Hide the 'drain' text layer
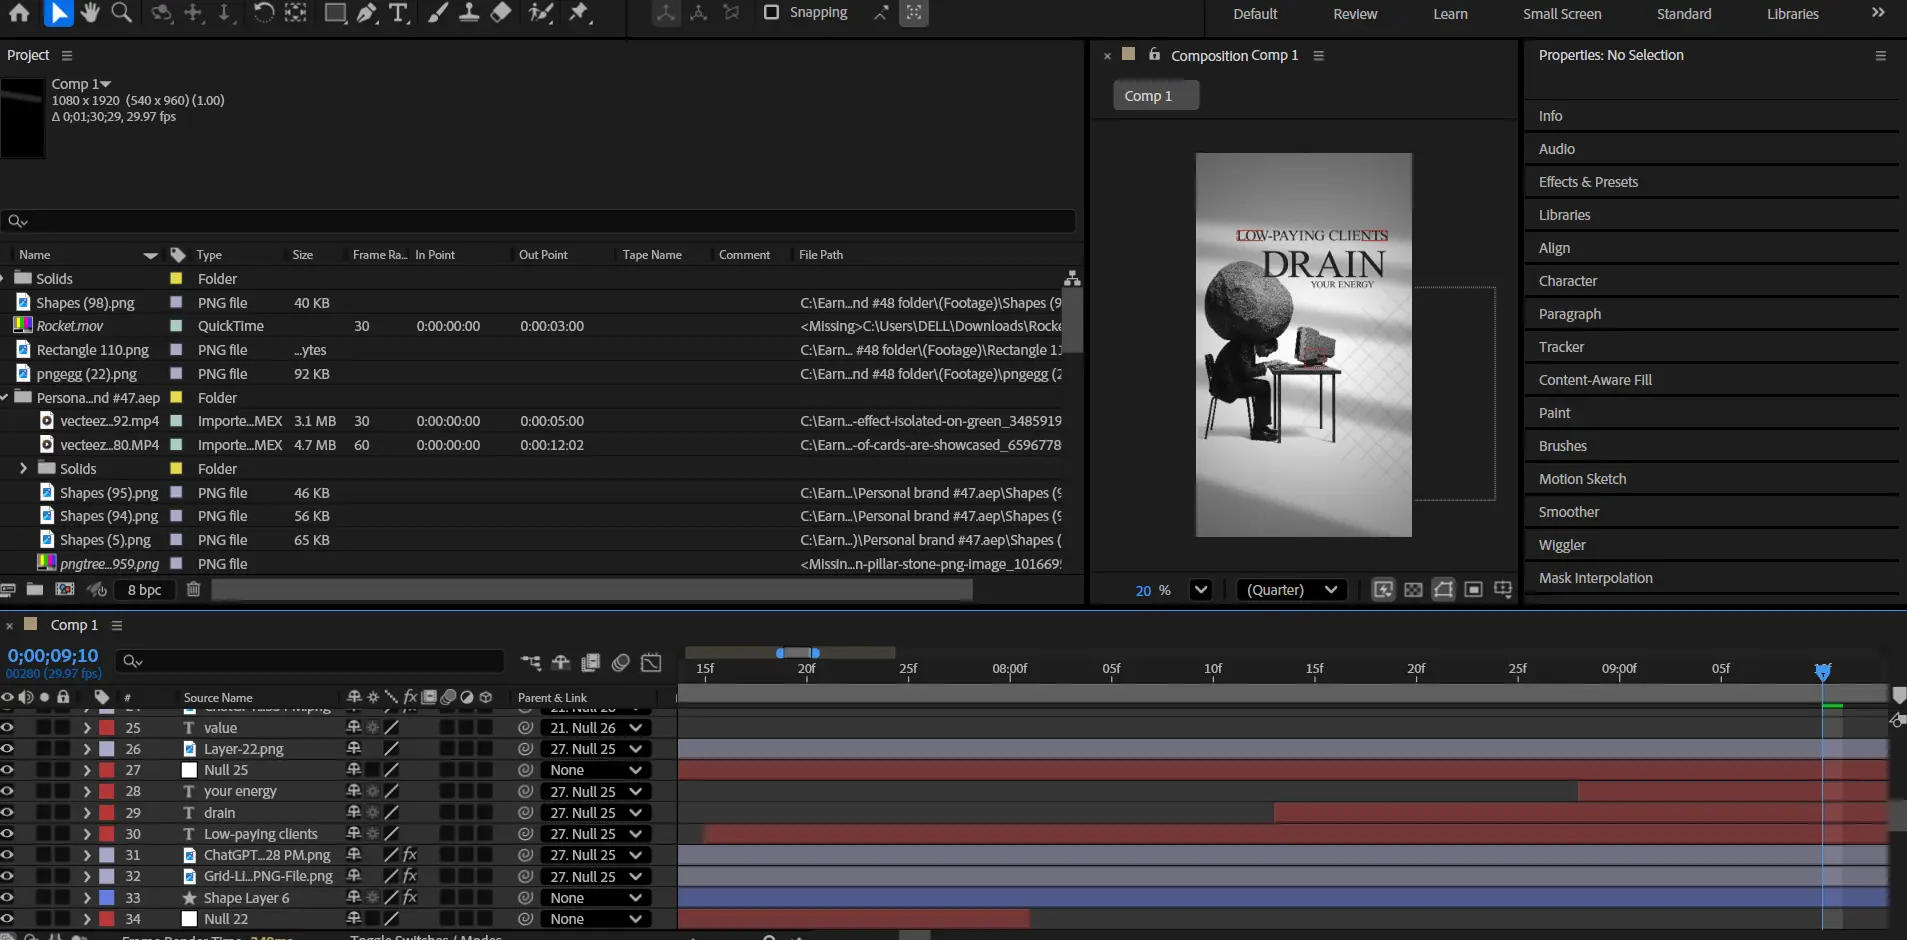Screen dimensions: 1907x940 tap(8, 813)
